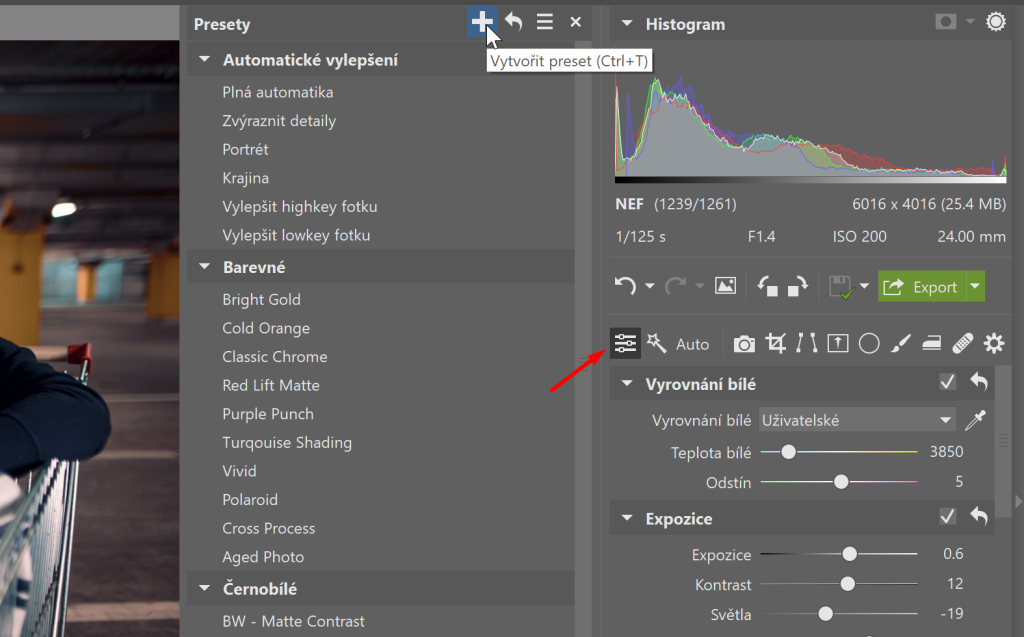Close the Presety panel

click(x=575, y=22)
